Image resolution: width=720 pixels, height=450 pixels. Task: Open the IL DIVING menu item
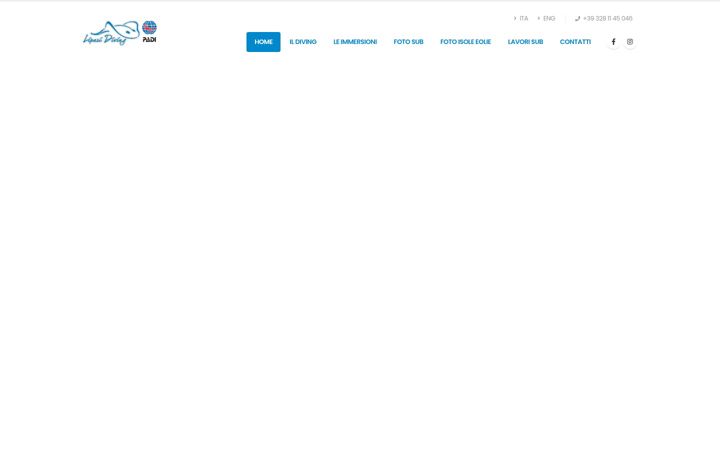303,42
